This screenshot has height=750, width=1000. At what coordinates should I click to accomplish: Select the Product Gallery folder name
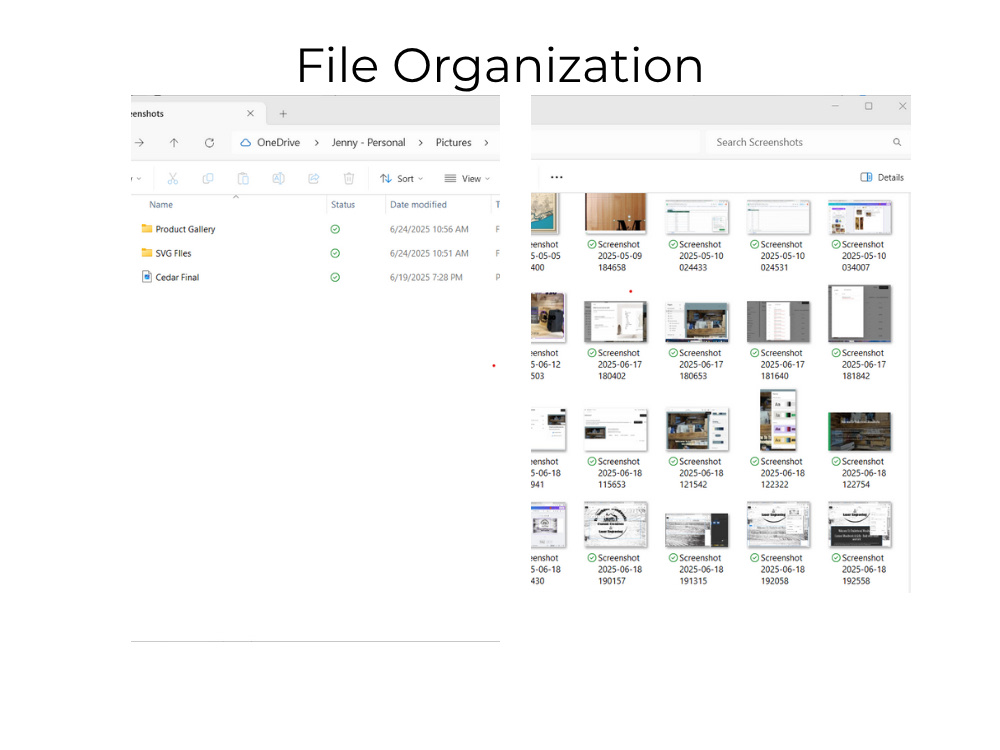(x=186, y=229)
